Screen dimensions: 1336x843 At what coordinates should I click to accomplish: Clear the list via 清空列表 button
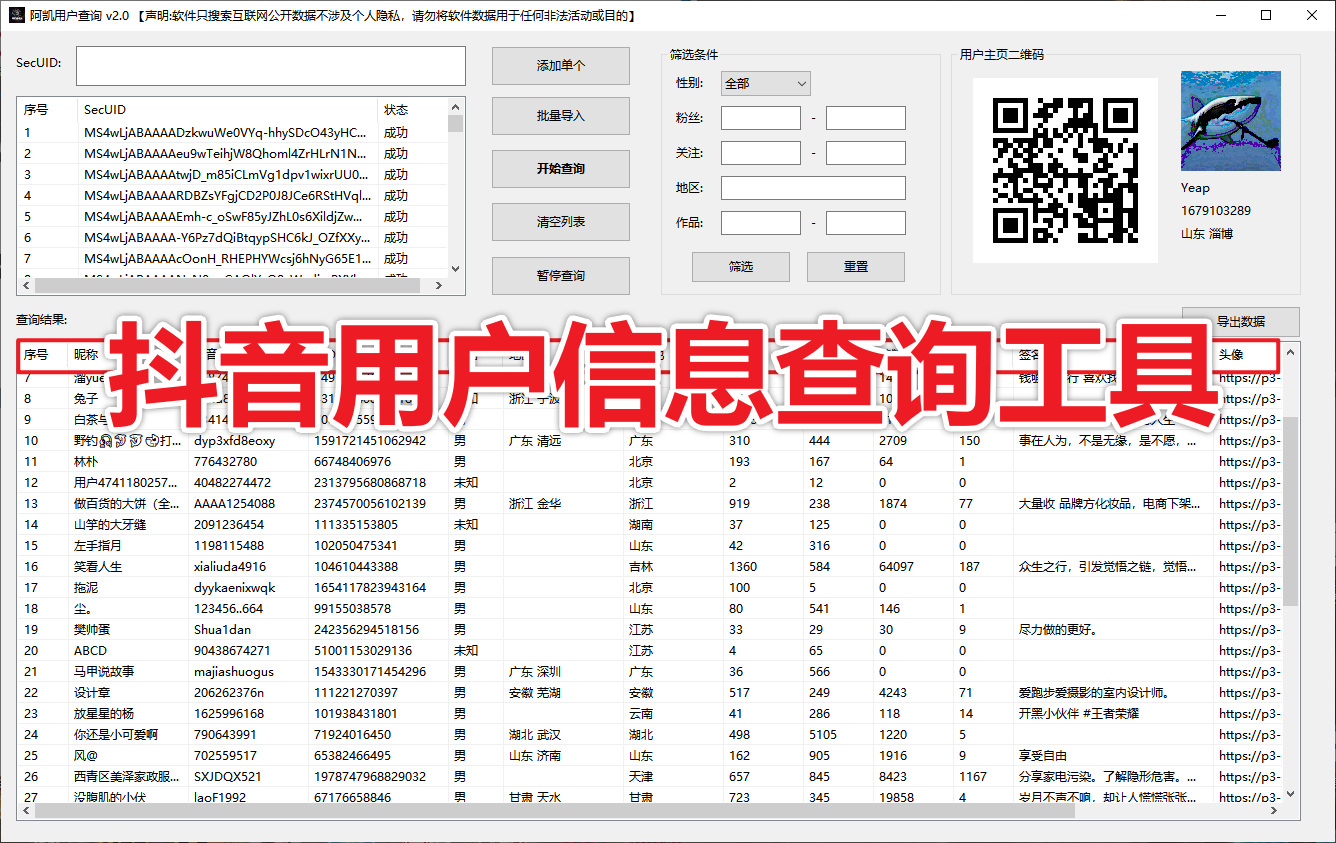560,221
